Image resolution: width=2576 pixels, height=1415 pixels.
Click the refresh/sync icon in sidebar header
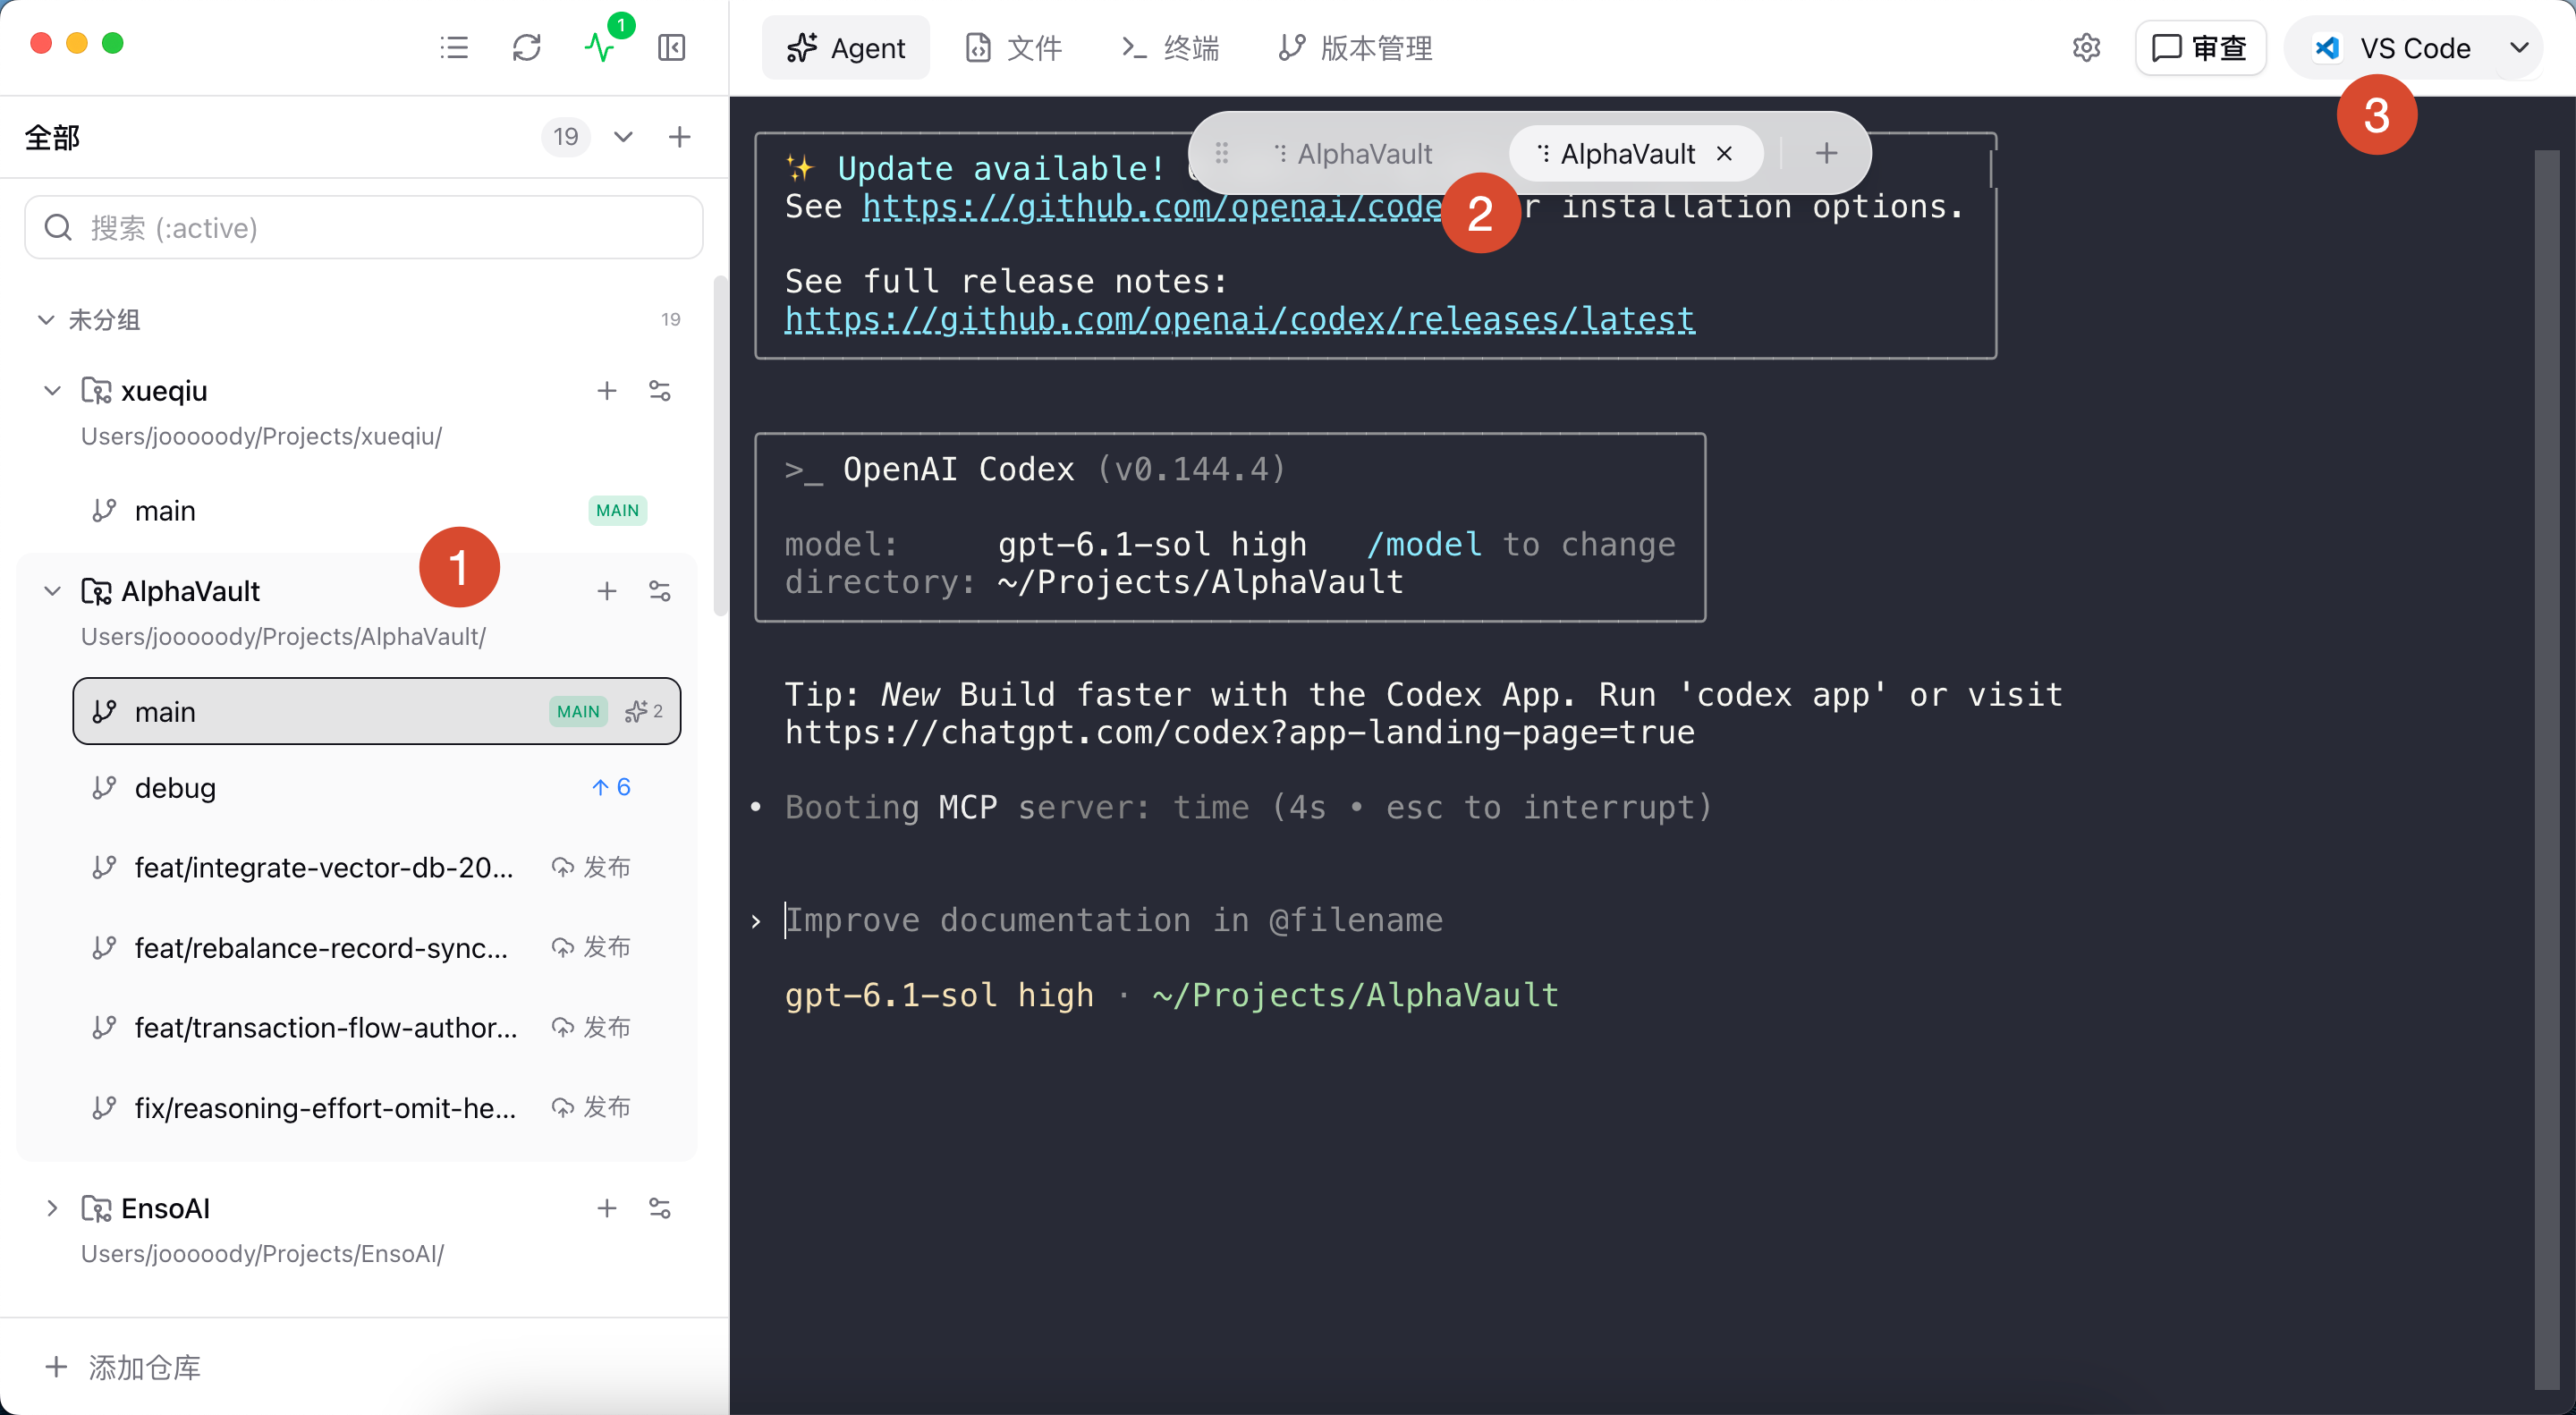[526, 47]
